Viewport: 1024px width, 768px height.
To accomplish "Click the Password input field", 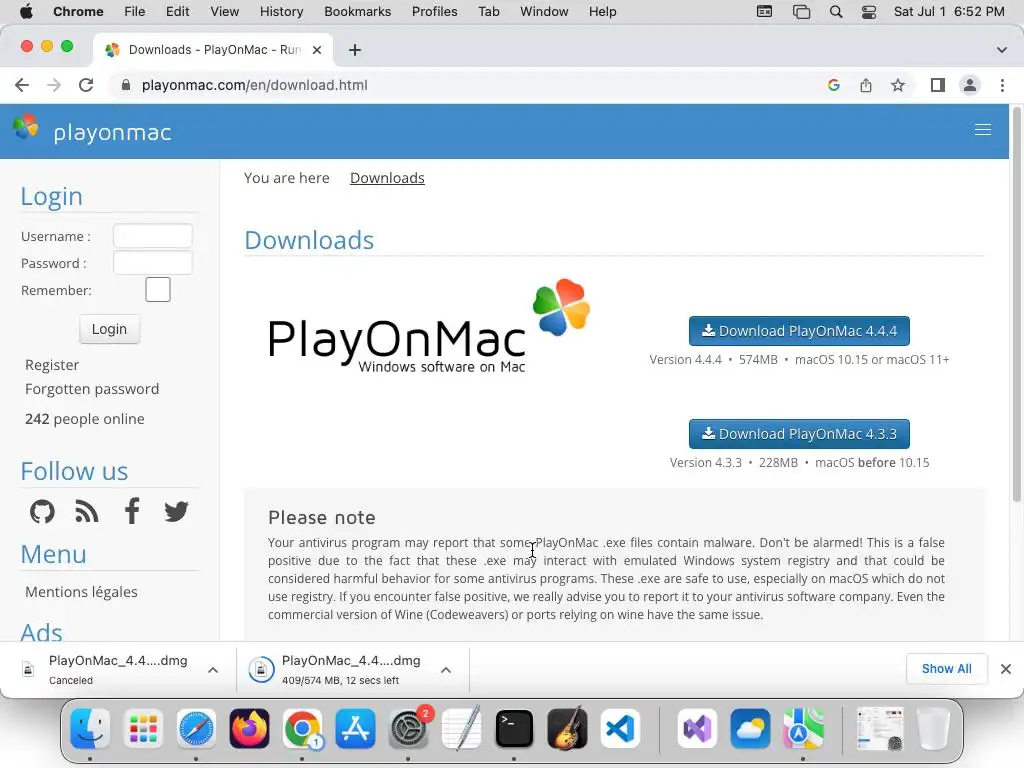I will [153, 263].
